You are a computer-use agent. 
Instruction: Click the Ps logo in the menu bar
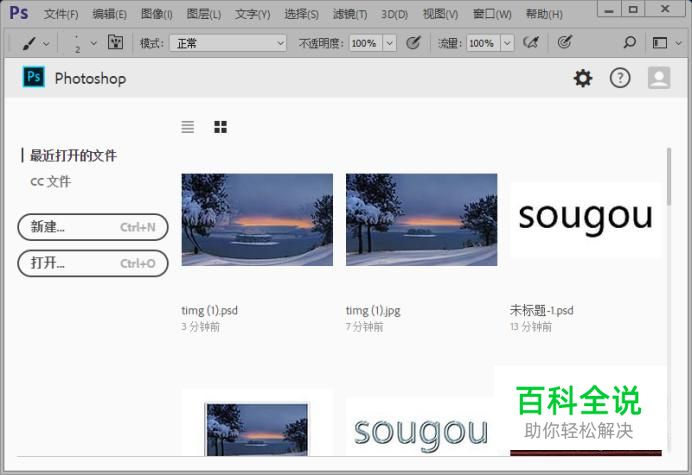pyautogui.click(x=19, y=13)
